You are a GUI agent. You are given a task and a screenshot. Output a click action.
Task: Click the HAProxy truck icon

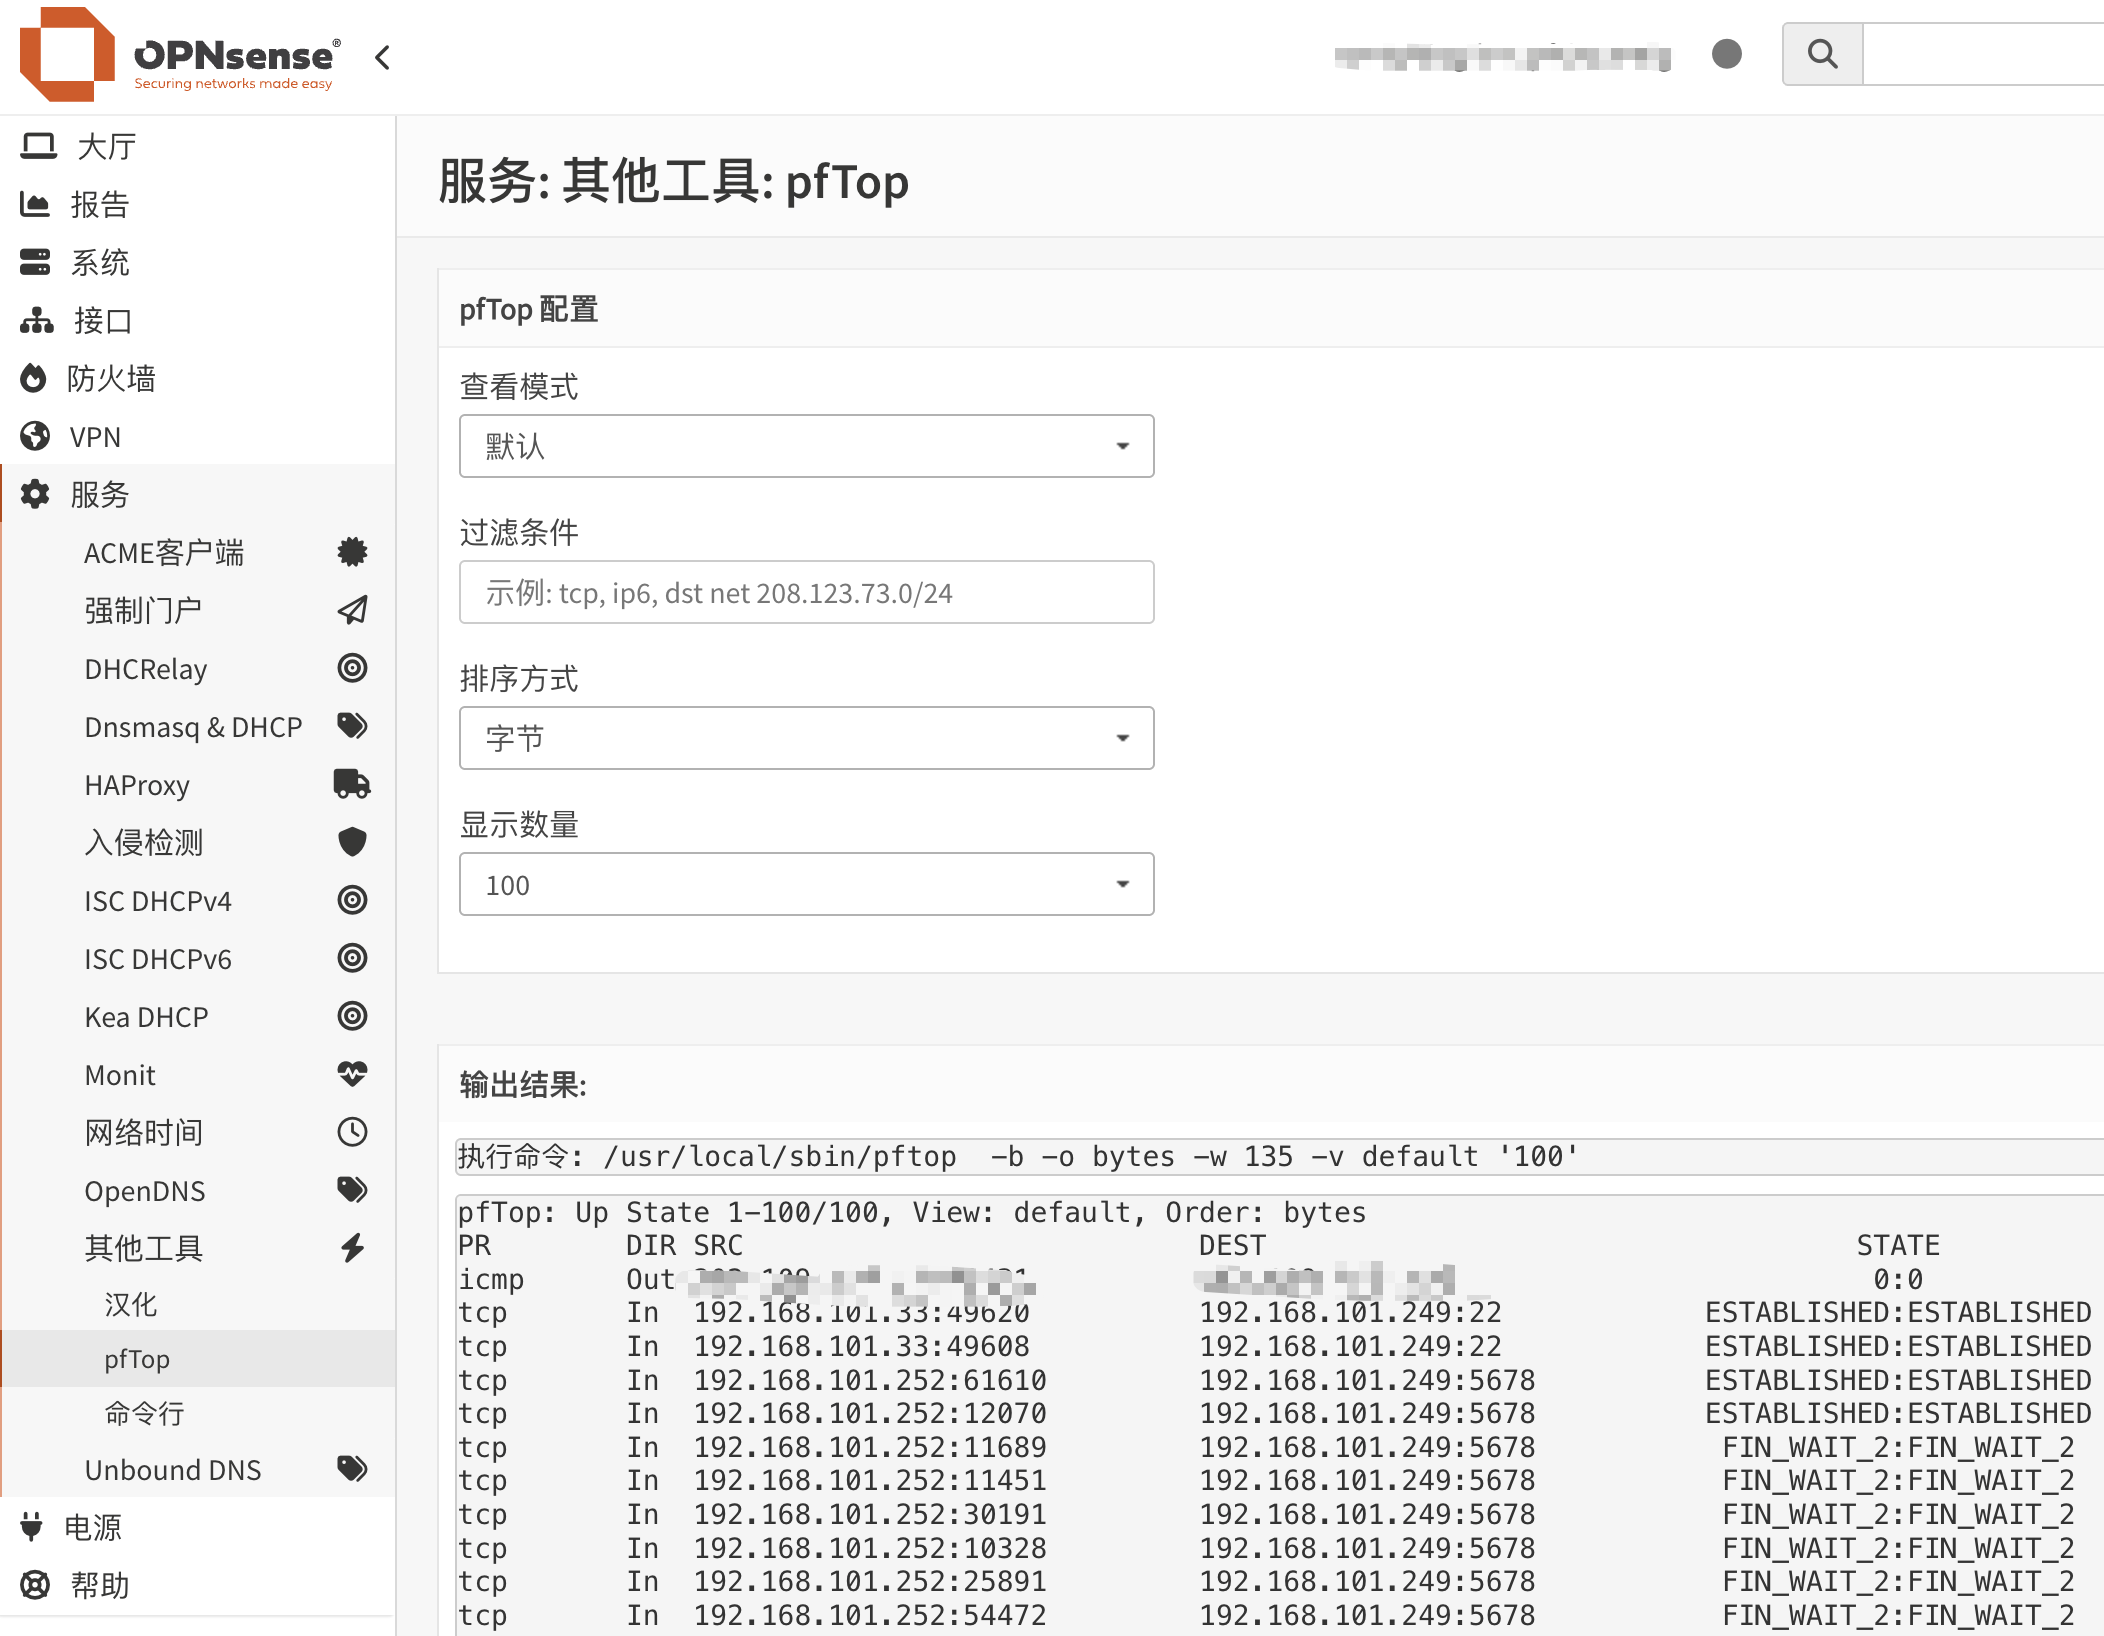tap(351, 785)
